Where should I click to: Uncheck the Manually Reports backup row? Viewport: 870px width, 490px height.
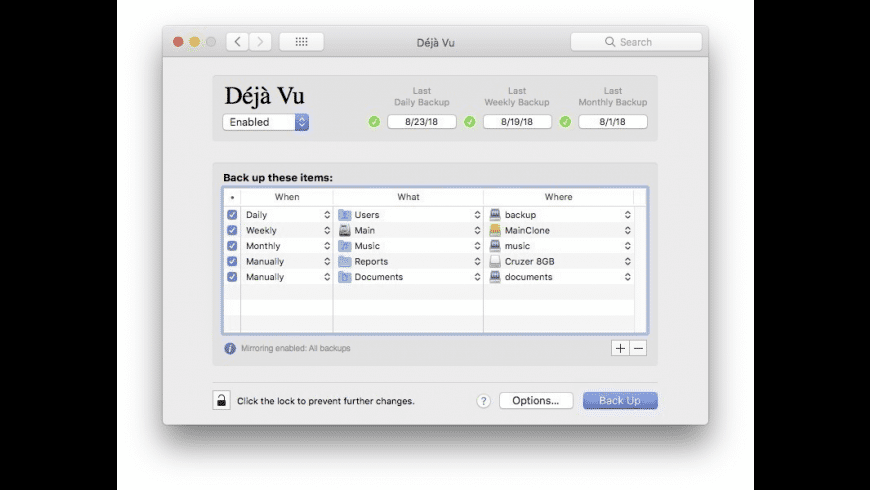pos(232,261)
